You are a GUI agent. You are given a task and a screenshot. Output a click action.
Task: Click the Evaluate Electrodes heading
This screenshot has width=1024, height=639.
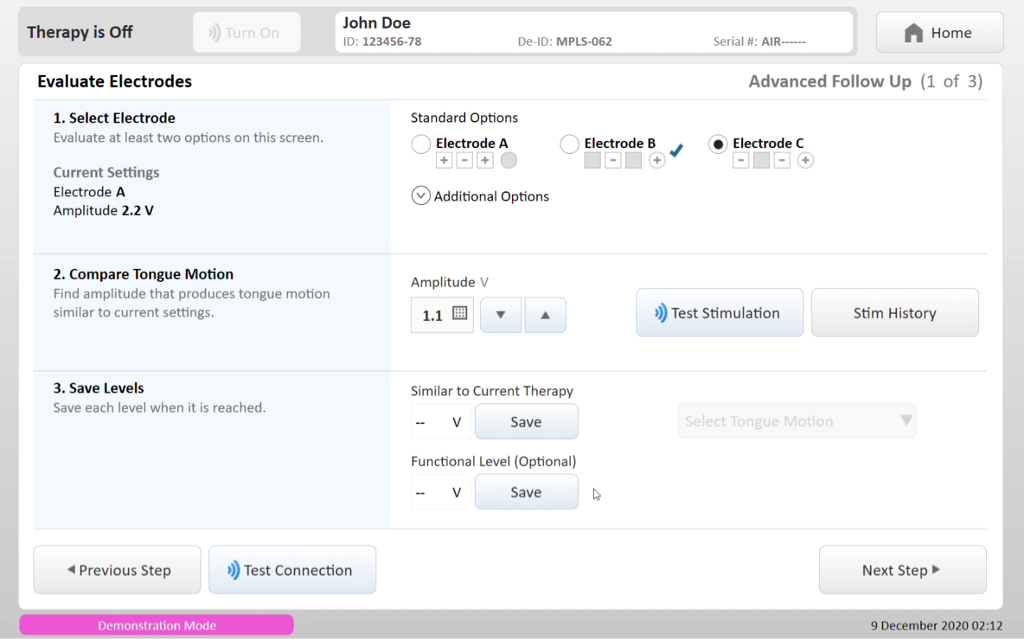pyautogui.click(x=114, y=81)
